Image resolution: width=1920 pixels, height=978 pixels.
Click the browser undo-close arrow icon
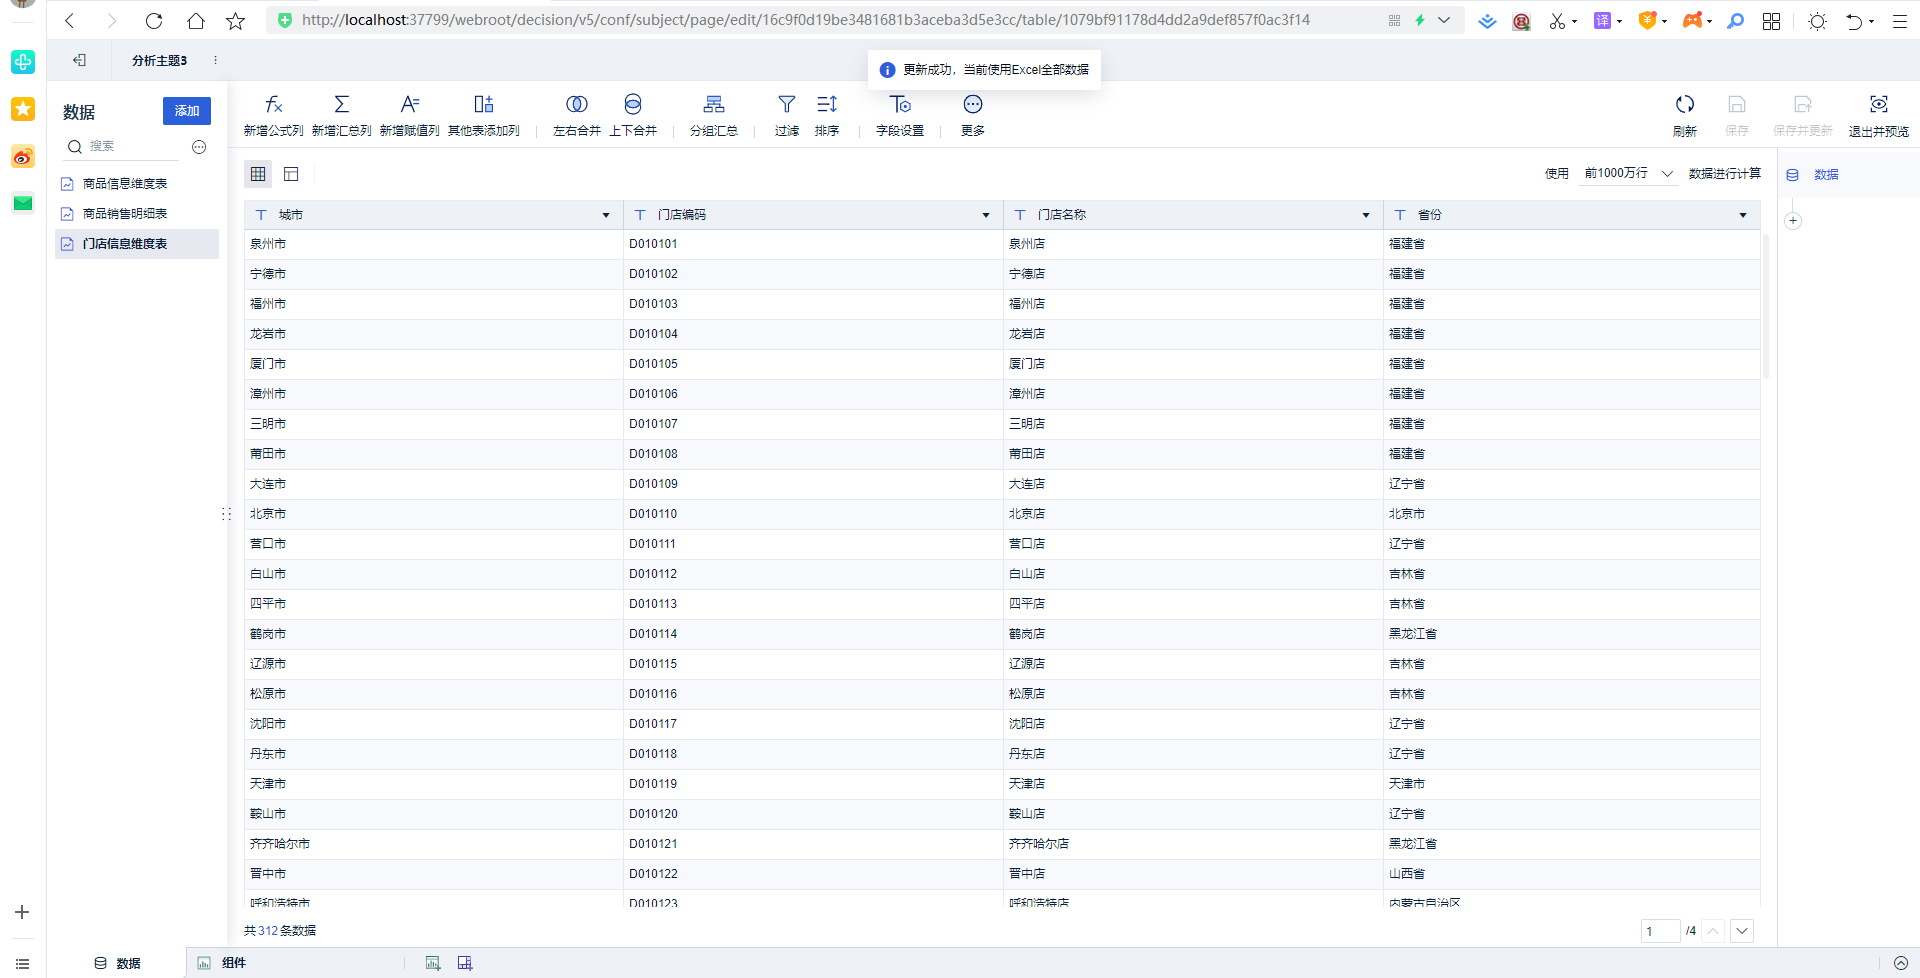pos(1854,21)
